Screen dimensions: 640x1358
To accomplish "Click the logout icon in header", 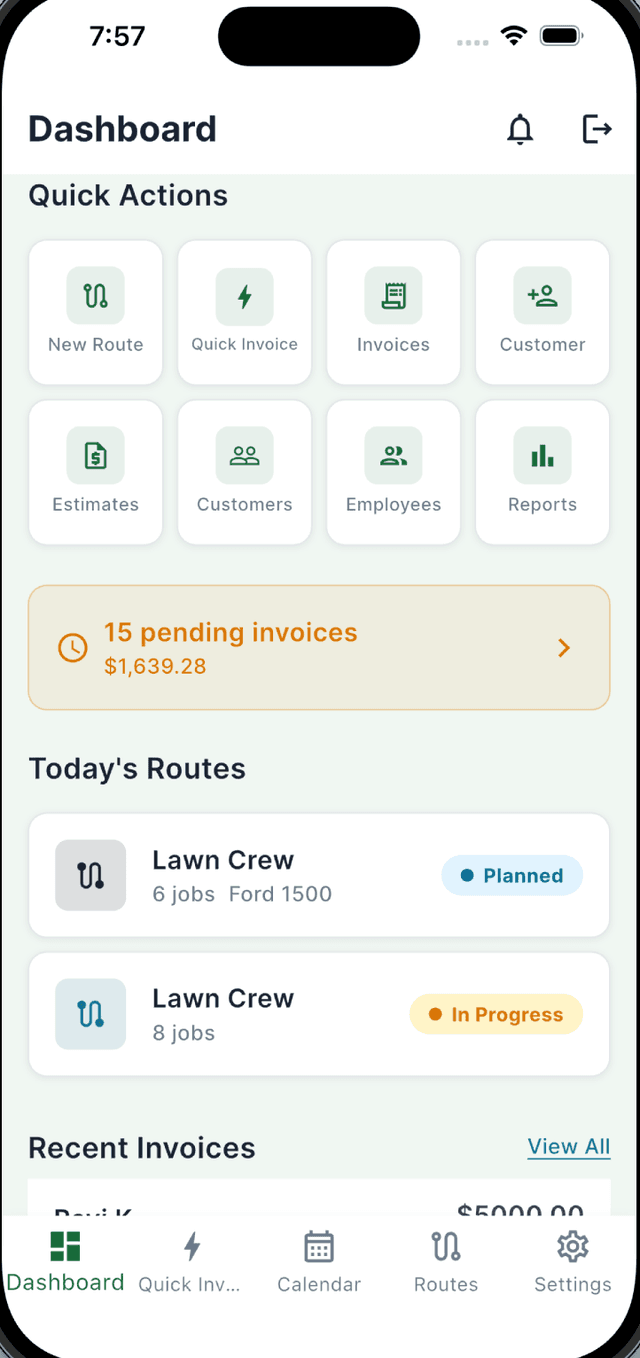I will click(x=596, y=130).
